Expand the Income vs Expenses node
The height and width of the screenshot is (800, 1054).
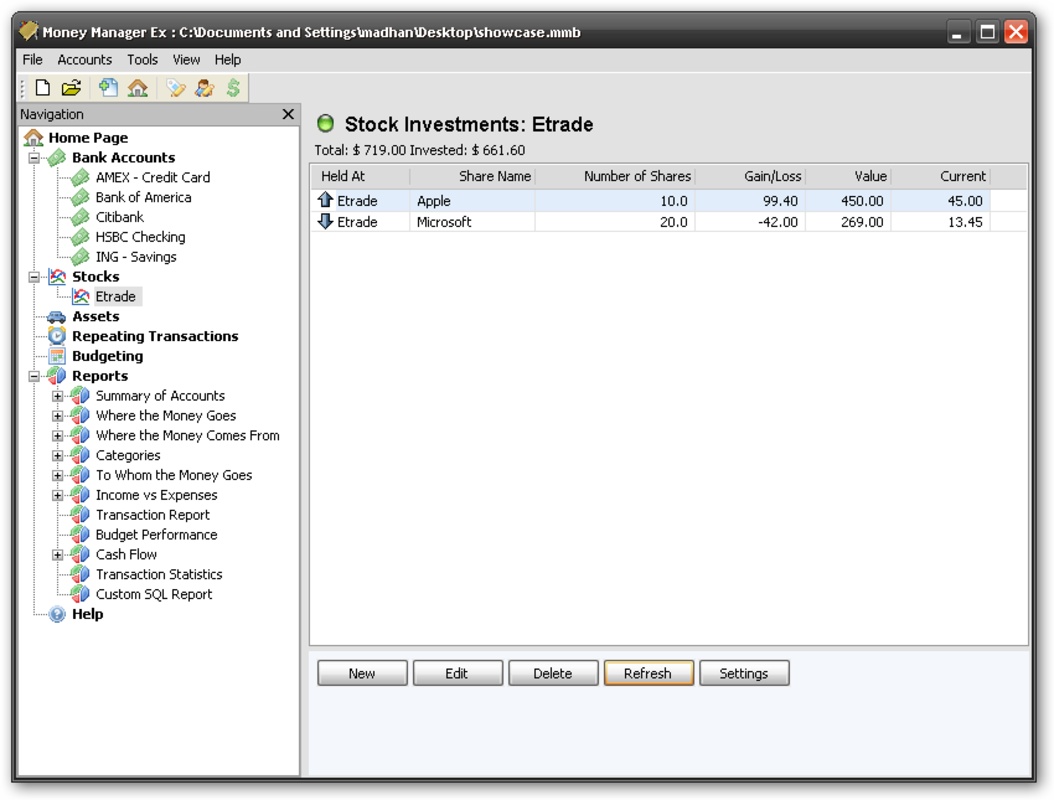click(58, 495)
